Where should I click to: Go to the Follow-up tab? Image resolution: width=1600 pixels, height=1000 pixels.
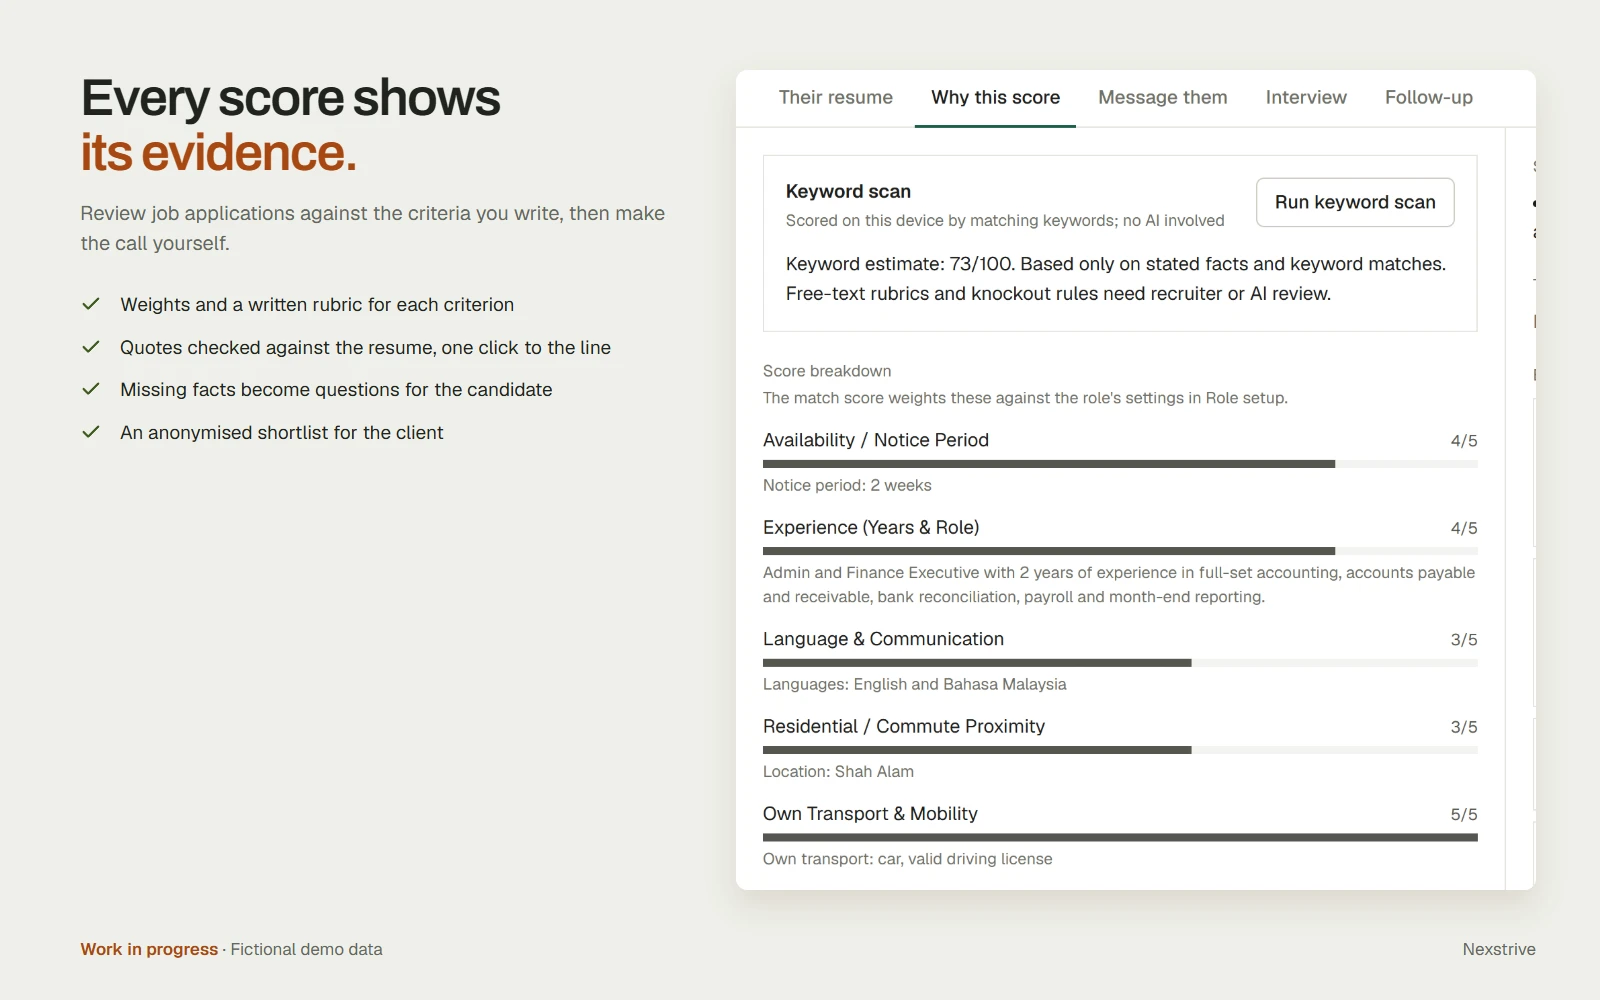coord(1428,97)
